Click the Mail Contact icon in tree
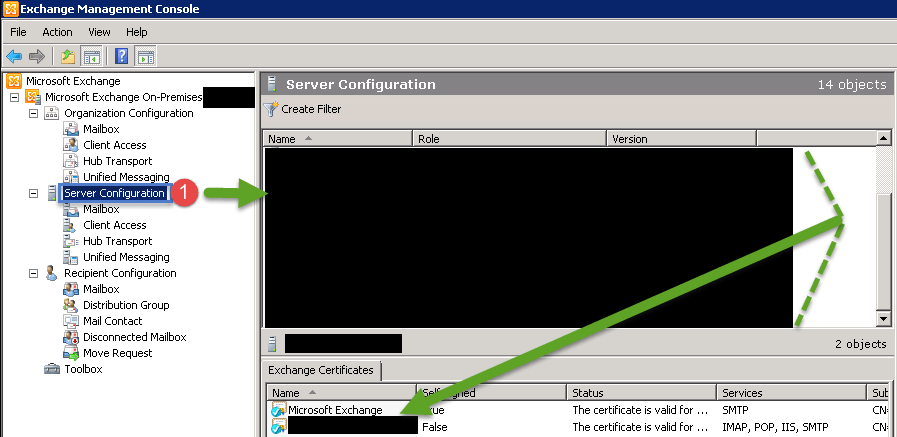This screenshot has width=897, height=437. tap(71, 321)
